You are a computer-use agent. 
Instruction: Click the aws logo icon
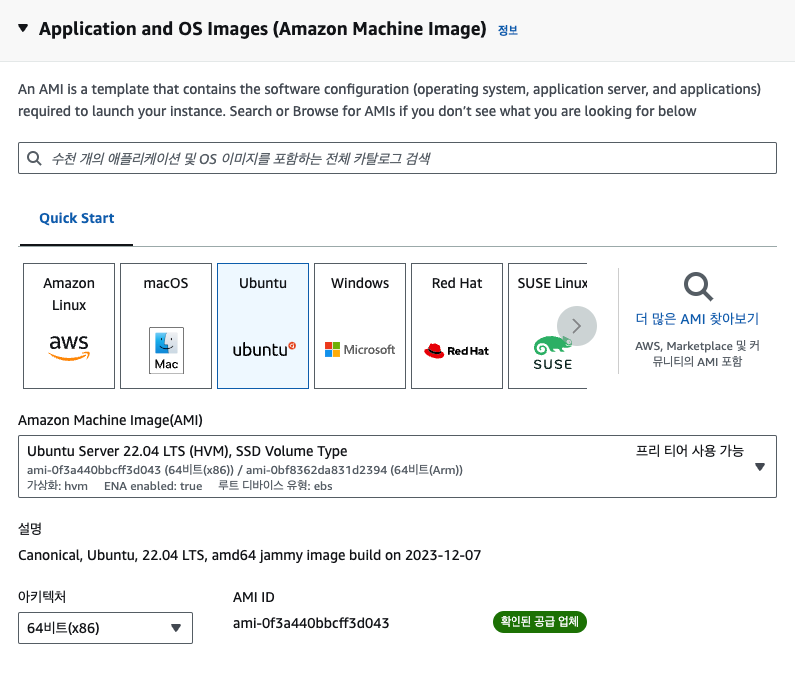[69, 347]
